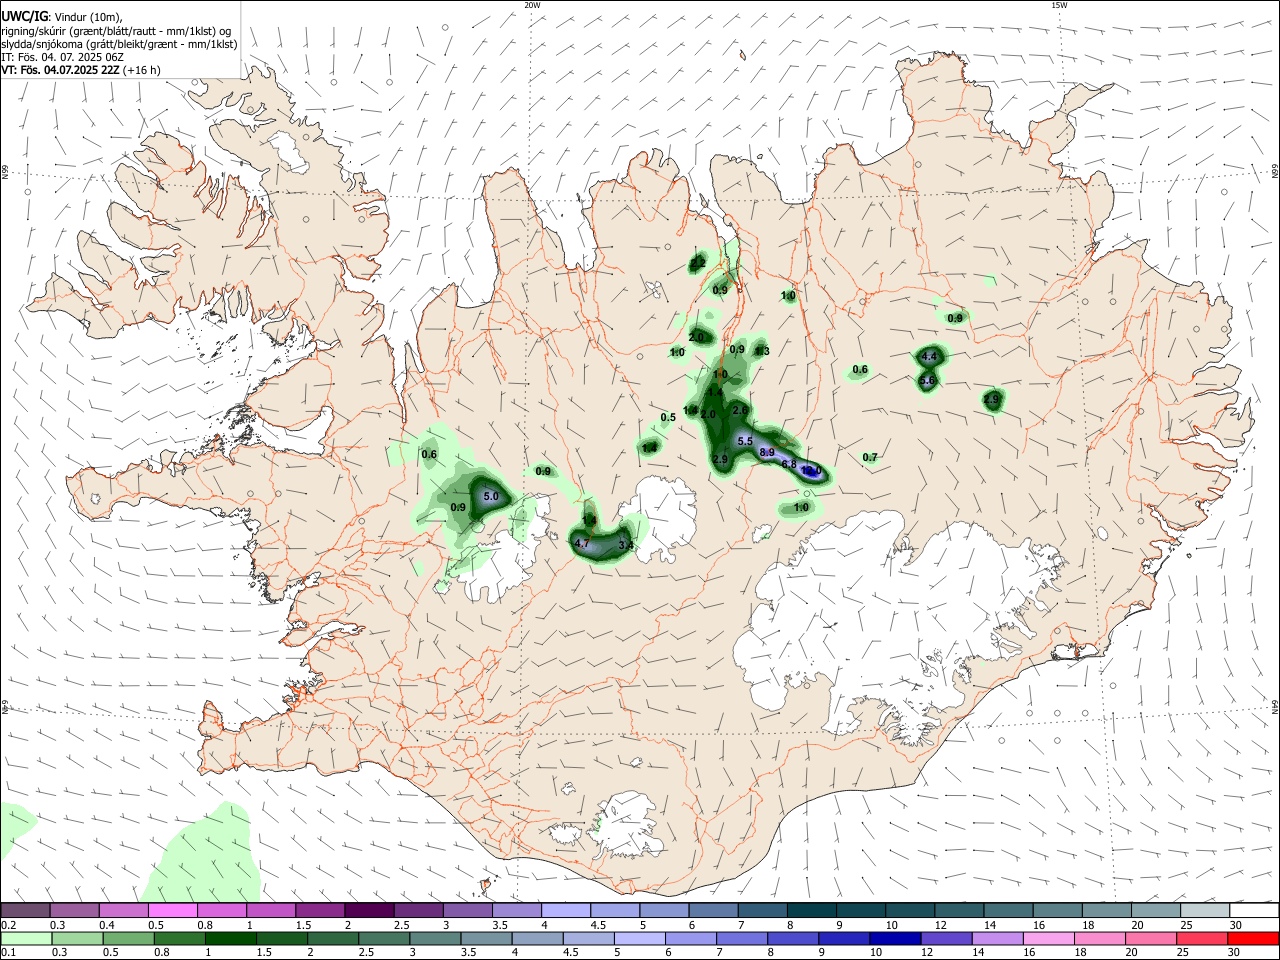Click the dark blue 10 swatch in bottom legend
This screenshot has width=1280, height=960.
893,938
